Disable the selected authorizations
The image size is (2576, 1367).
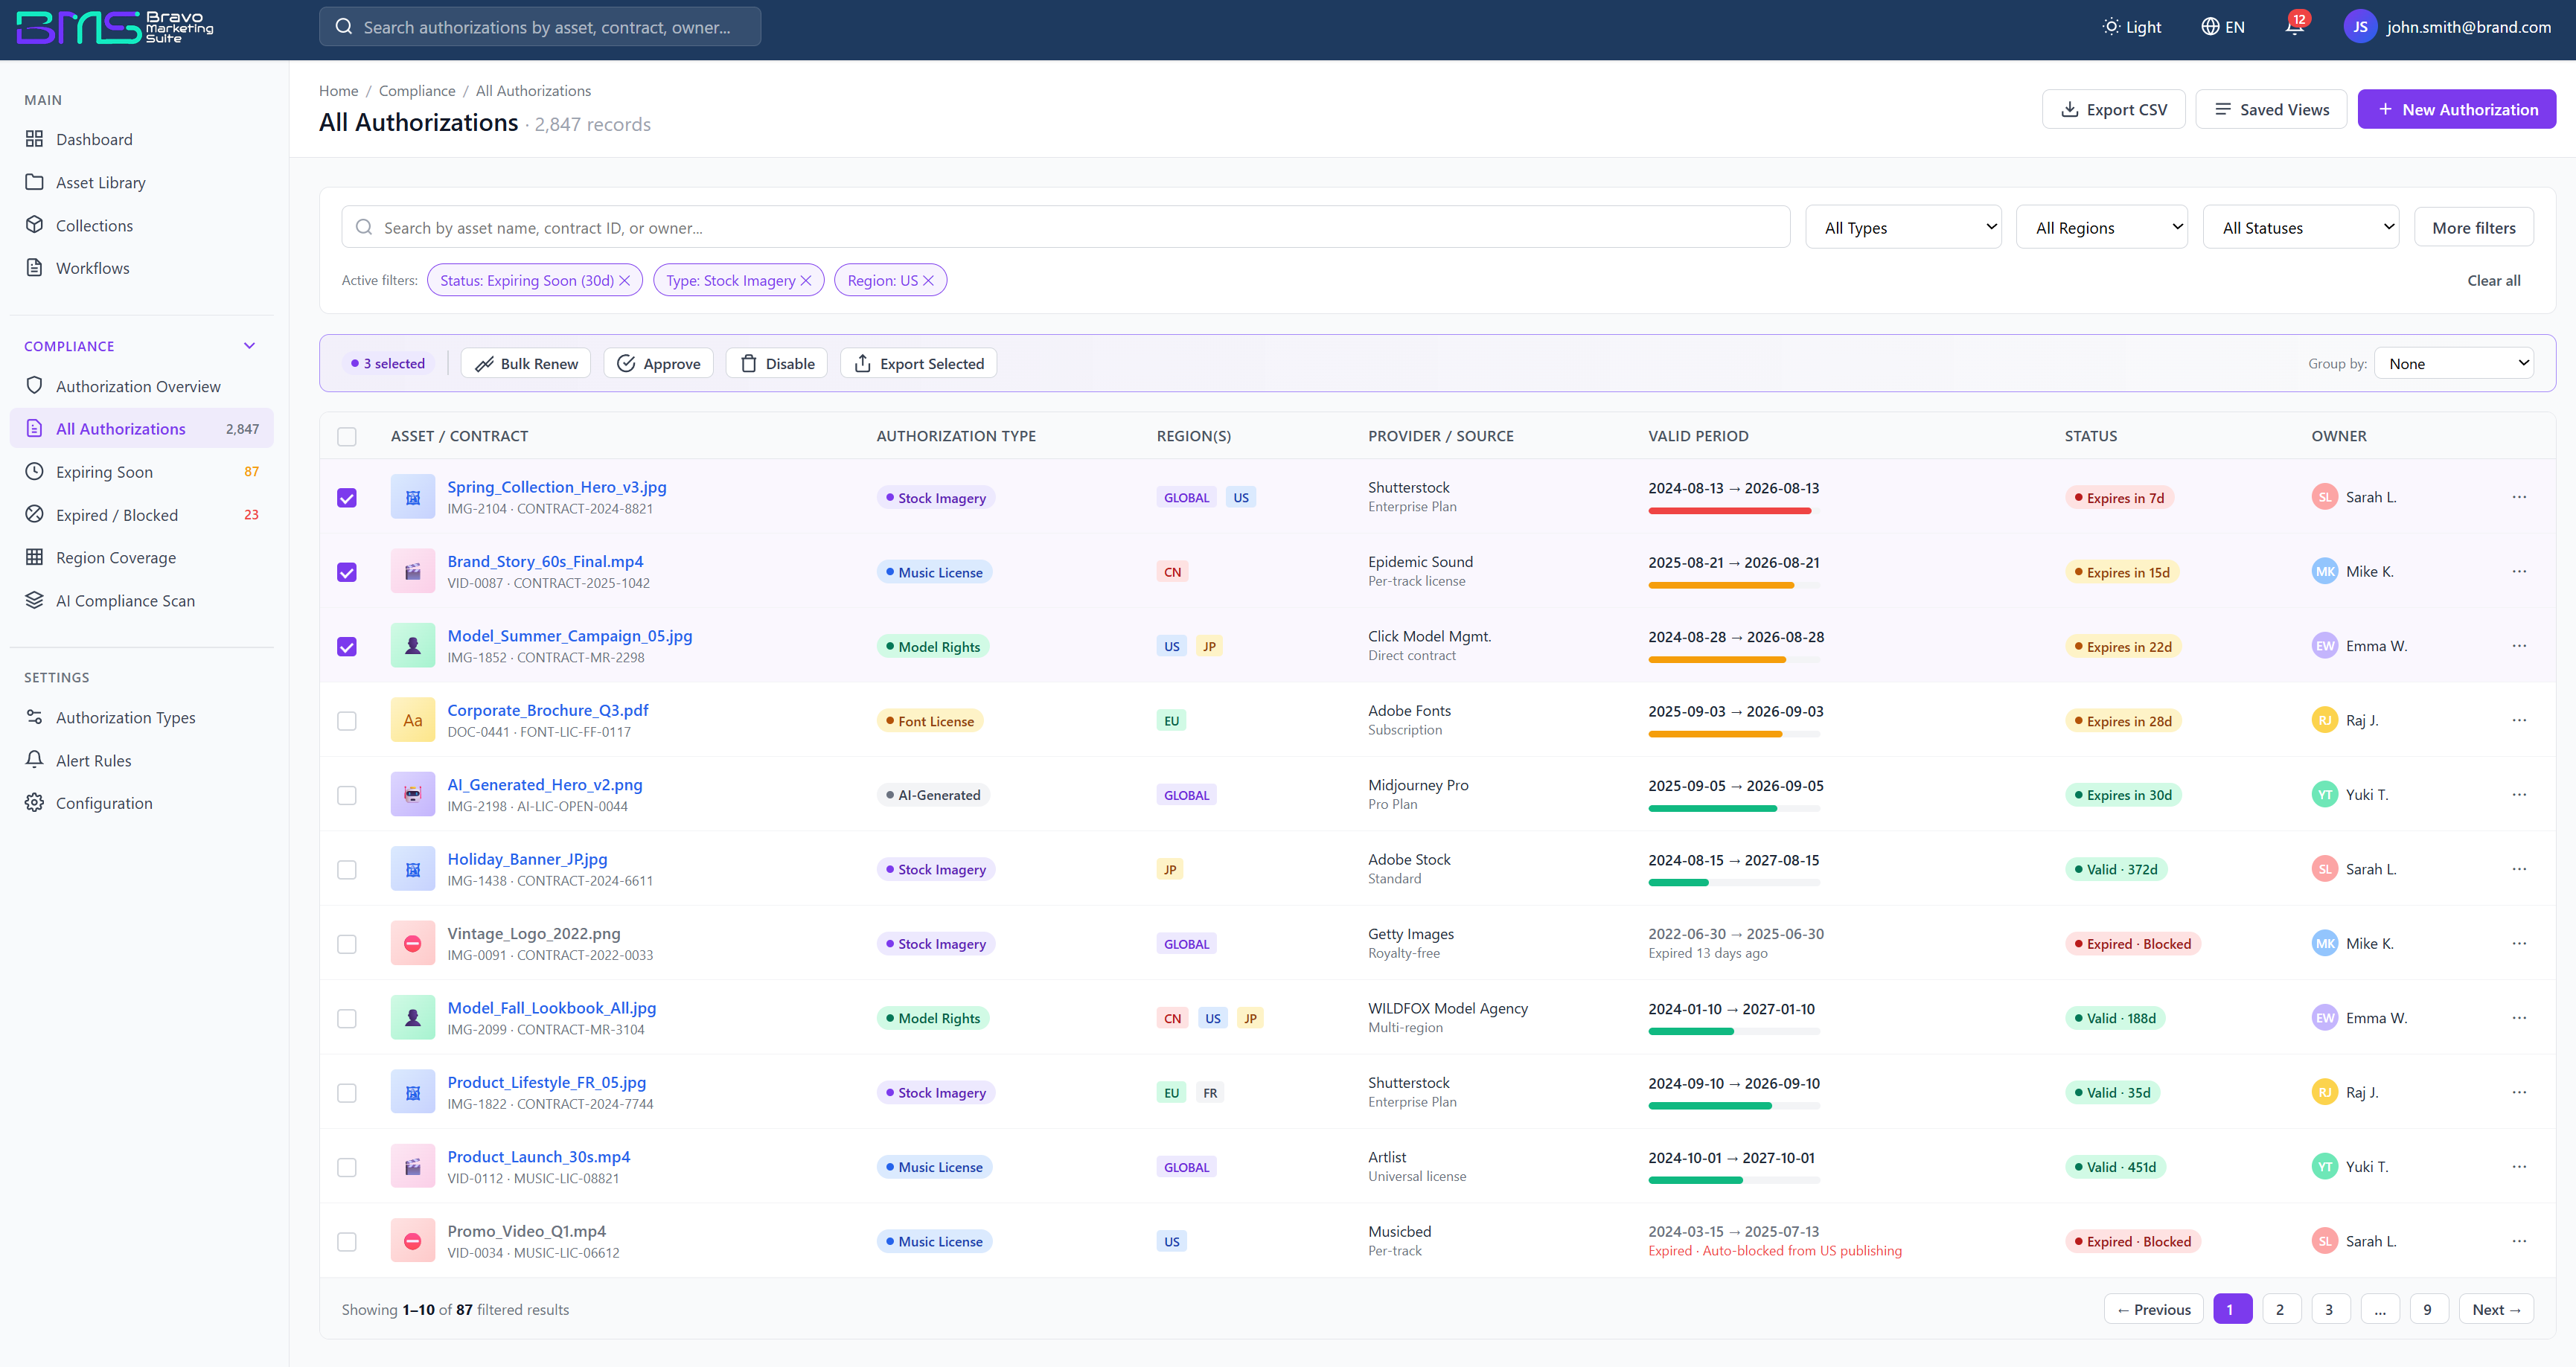[777, 363]
